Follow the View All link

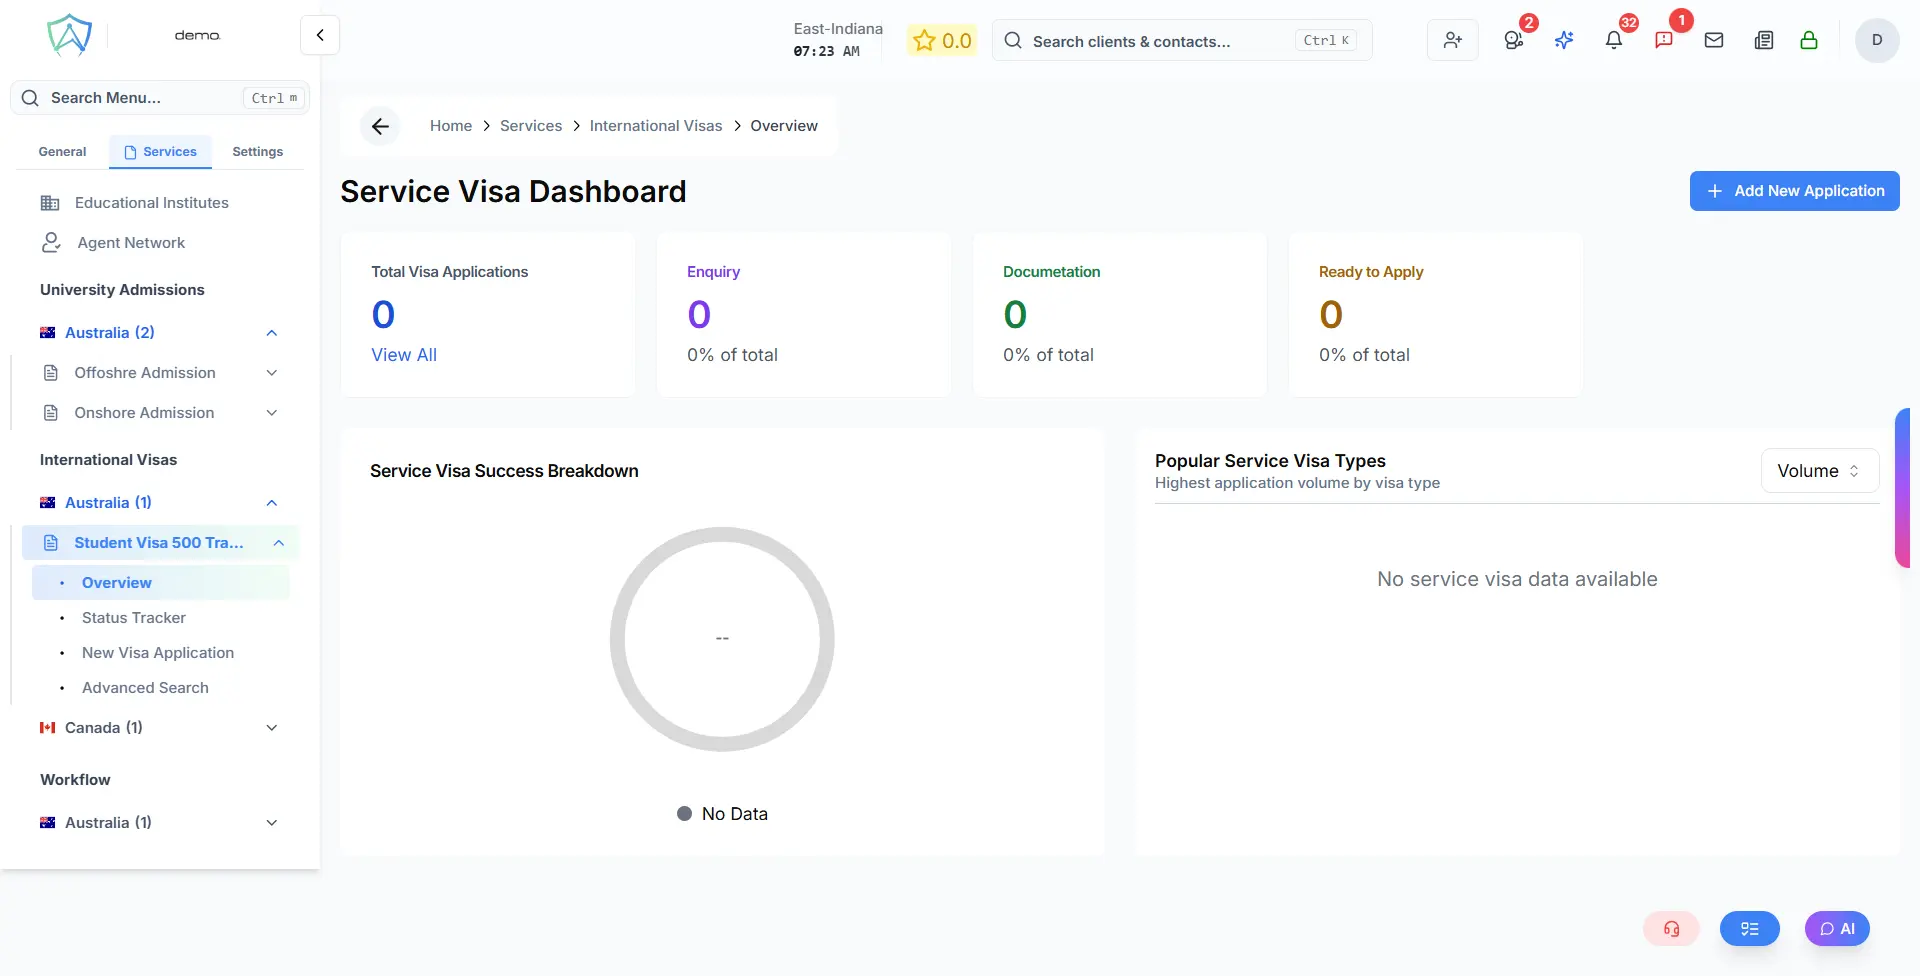404,355
